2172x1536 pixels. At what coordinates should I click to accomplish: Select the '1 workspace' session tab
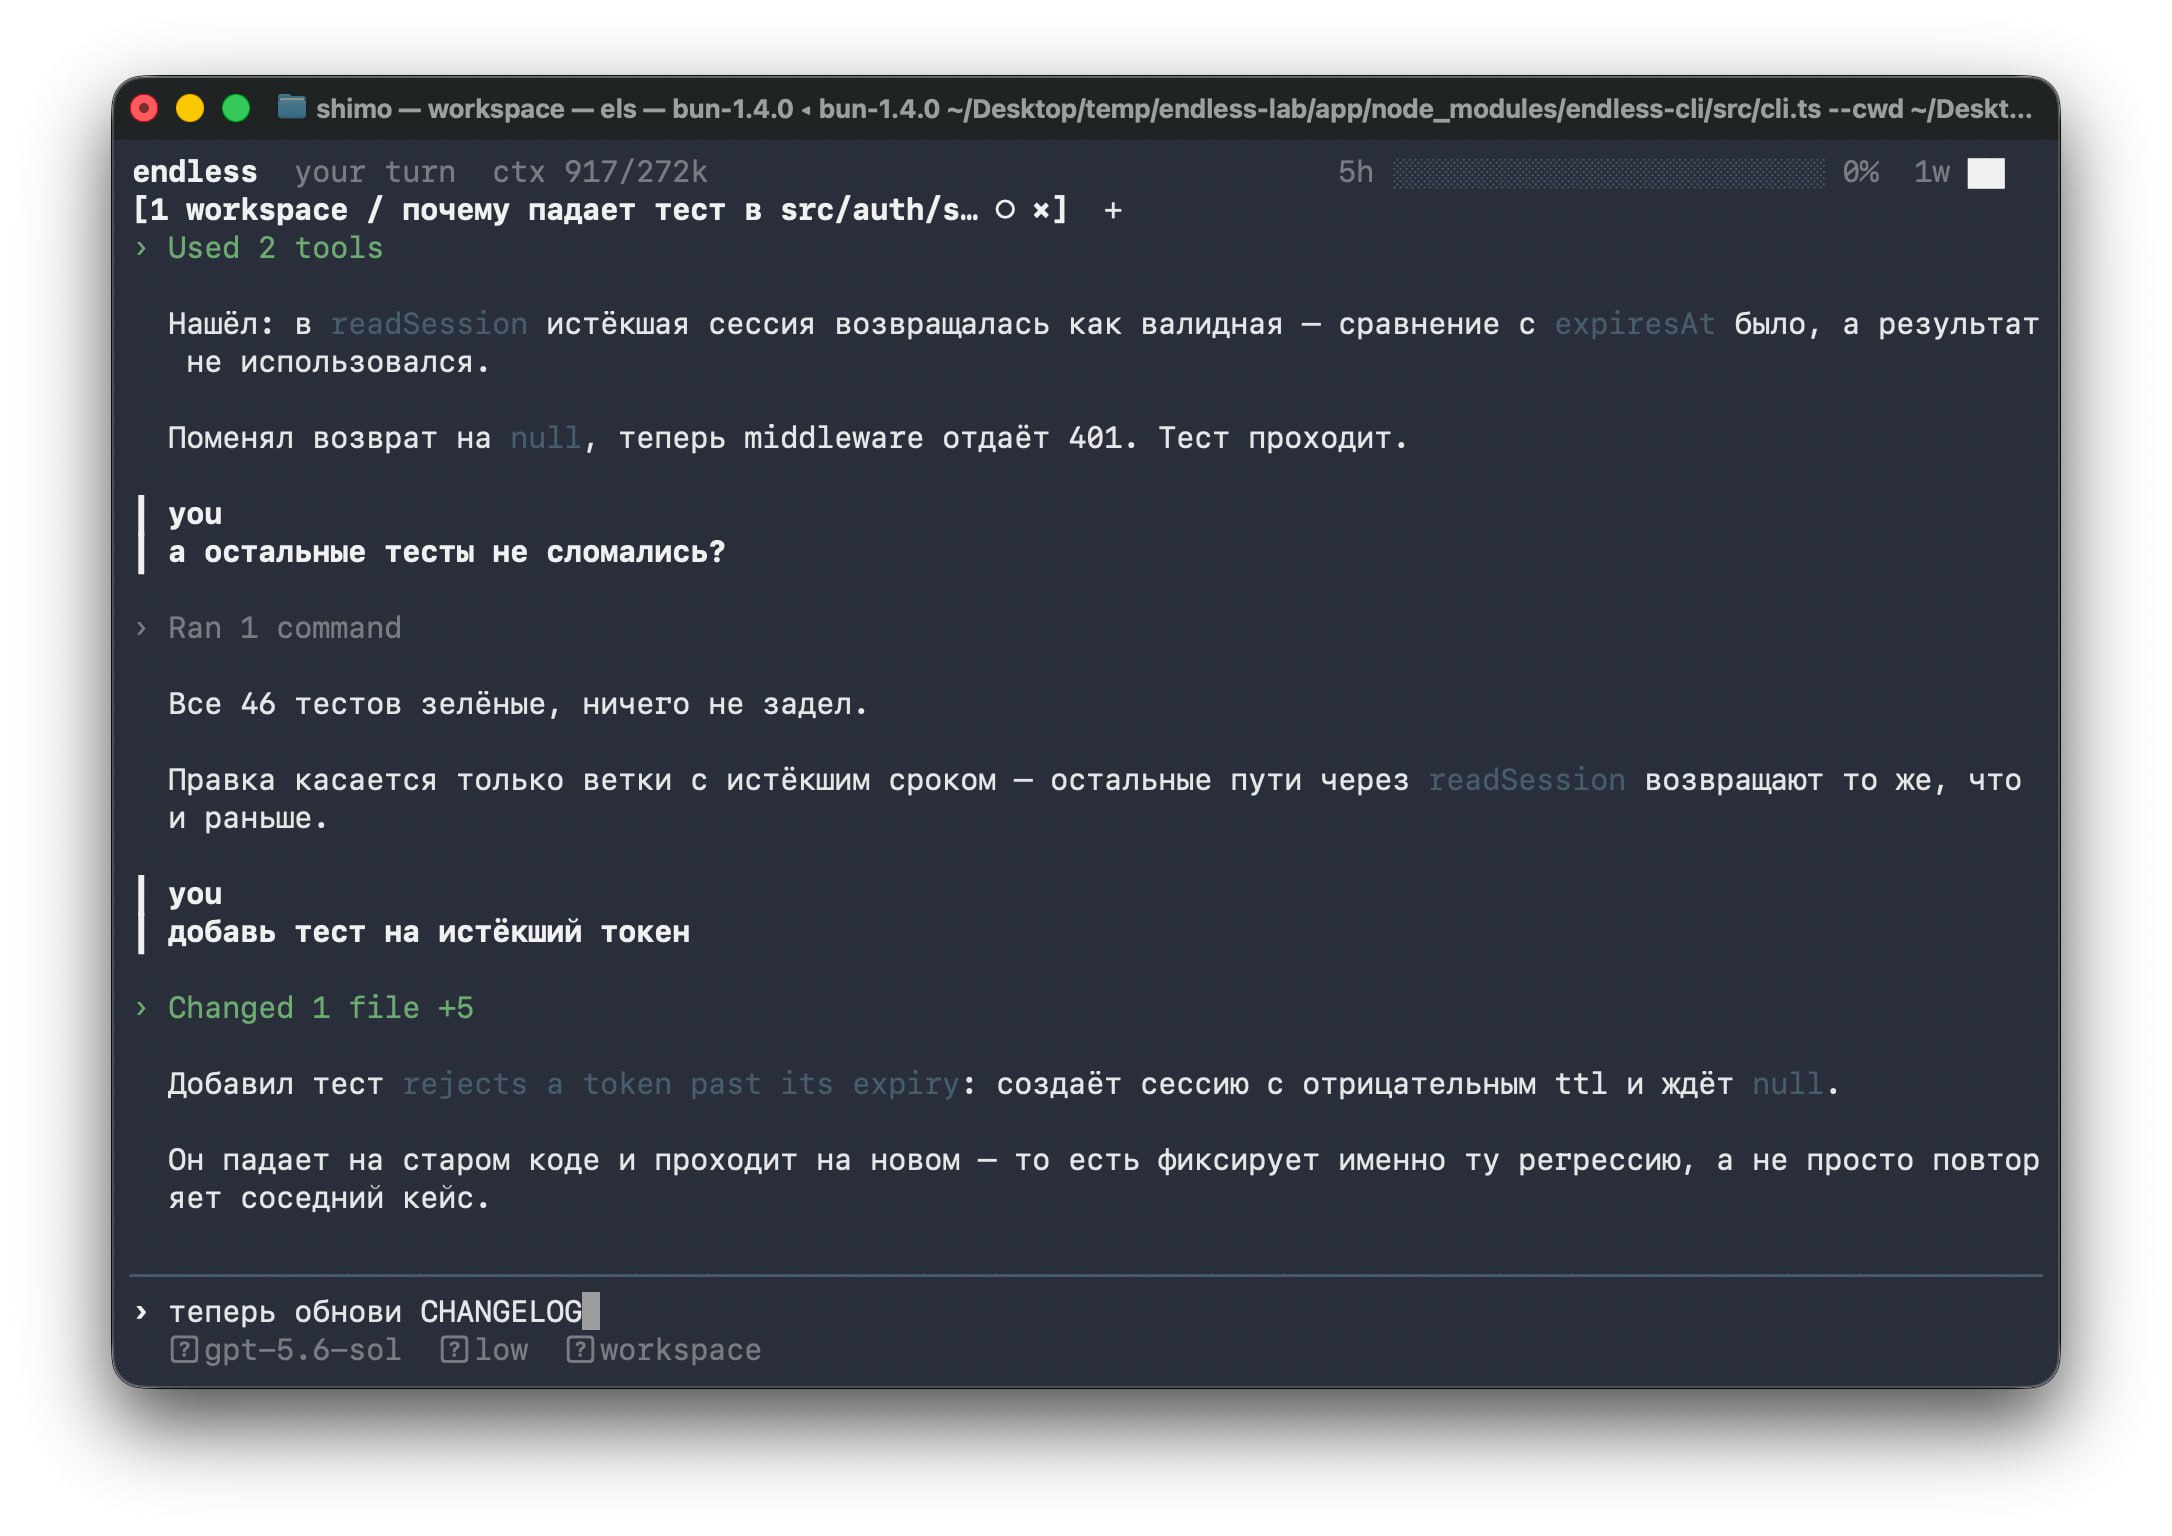coord(600,210)
